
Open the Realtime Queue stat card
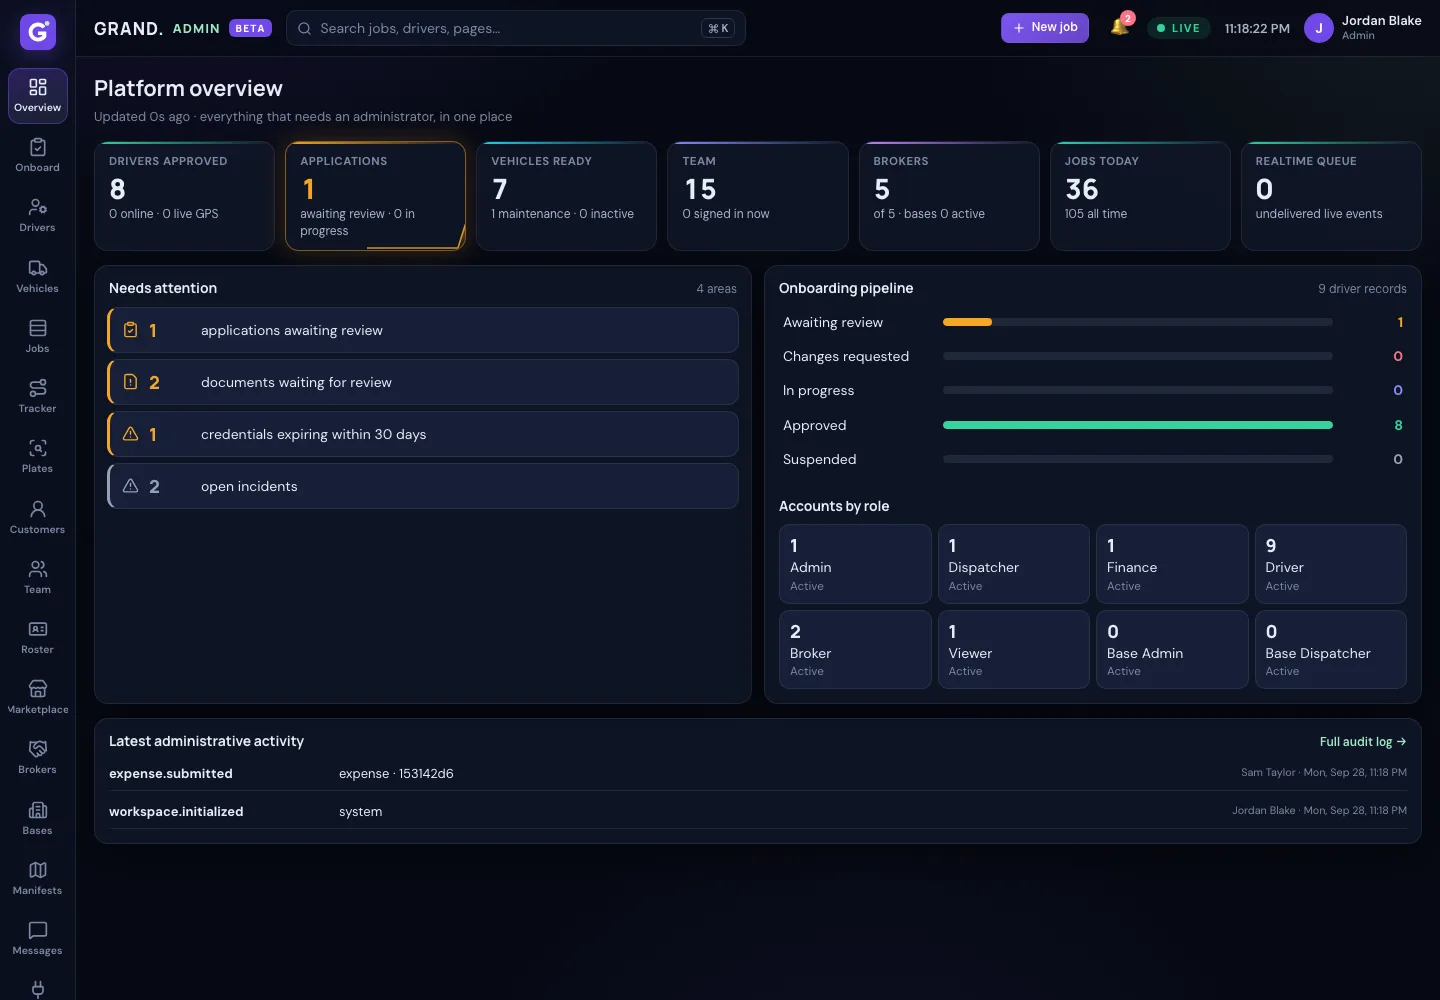1331,196
